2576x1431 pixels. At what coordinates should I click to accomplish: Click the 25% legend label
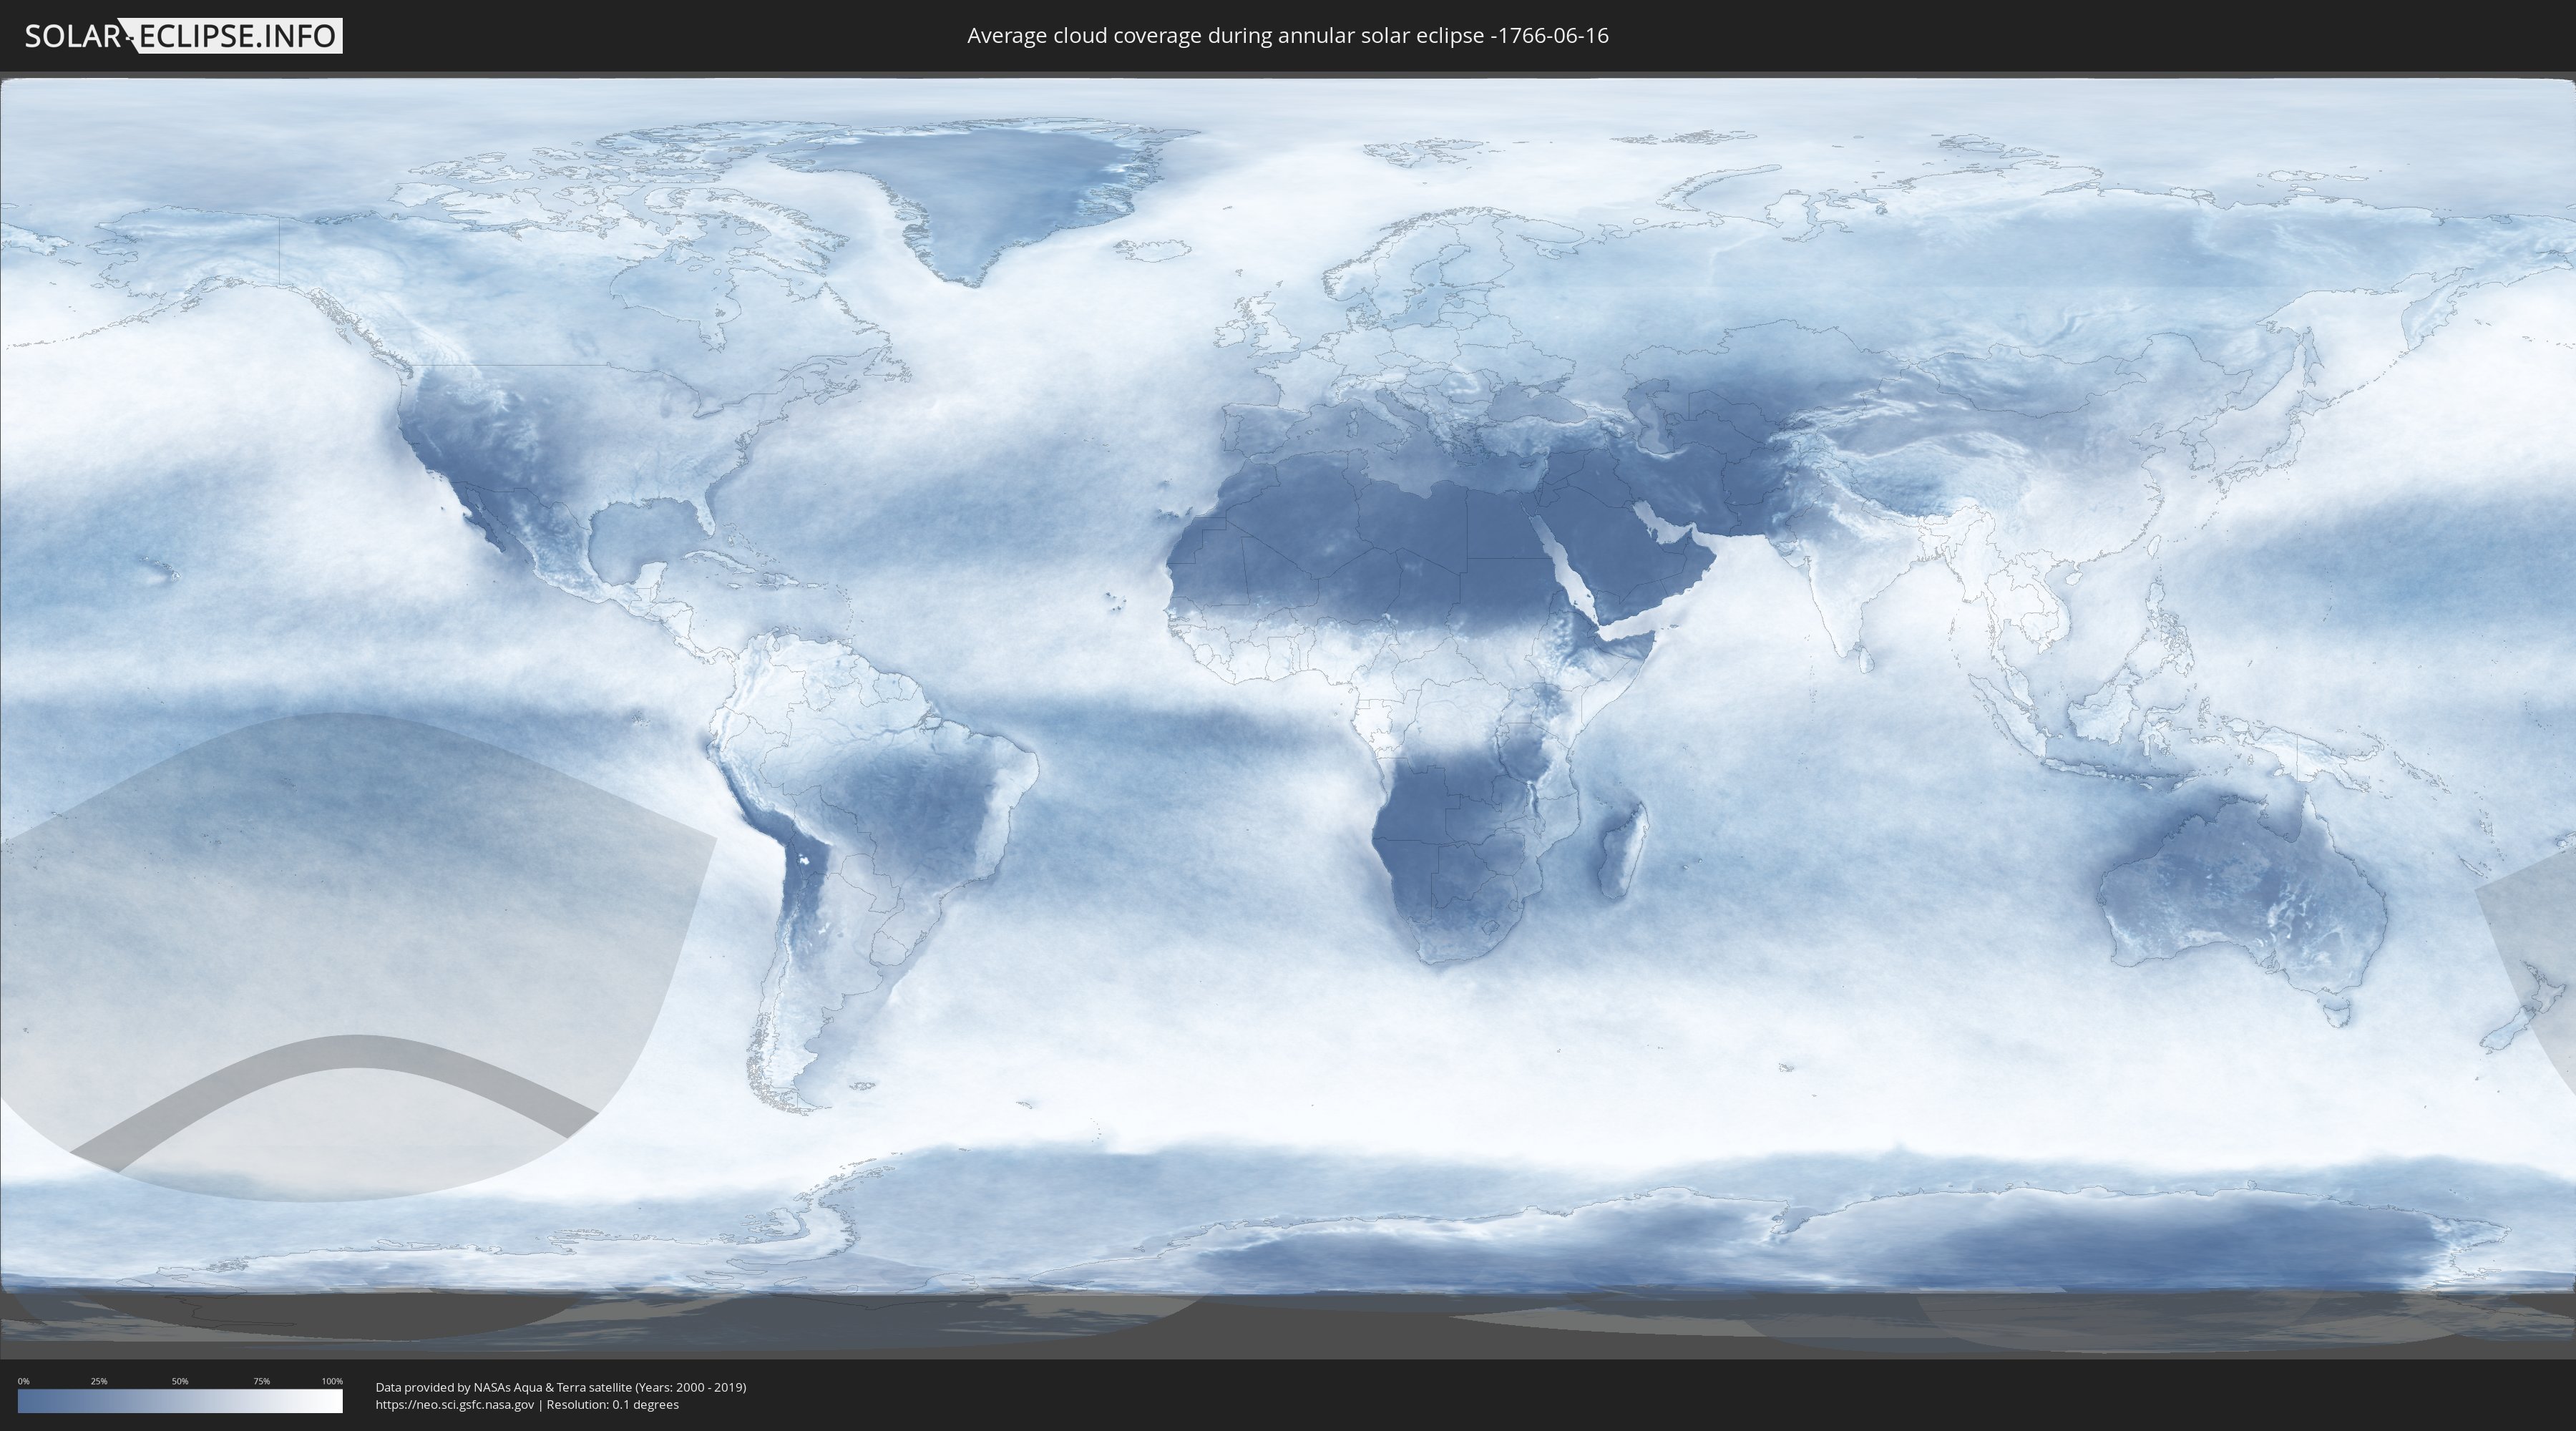click(99, 1381)
